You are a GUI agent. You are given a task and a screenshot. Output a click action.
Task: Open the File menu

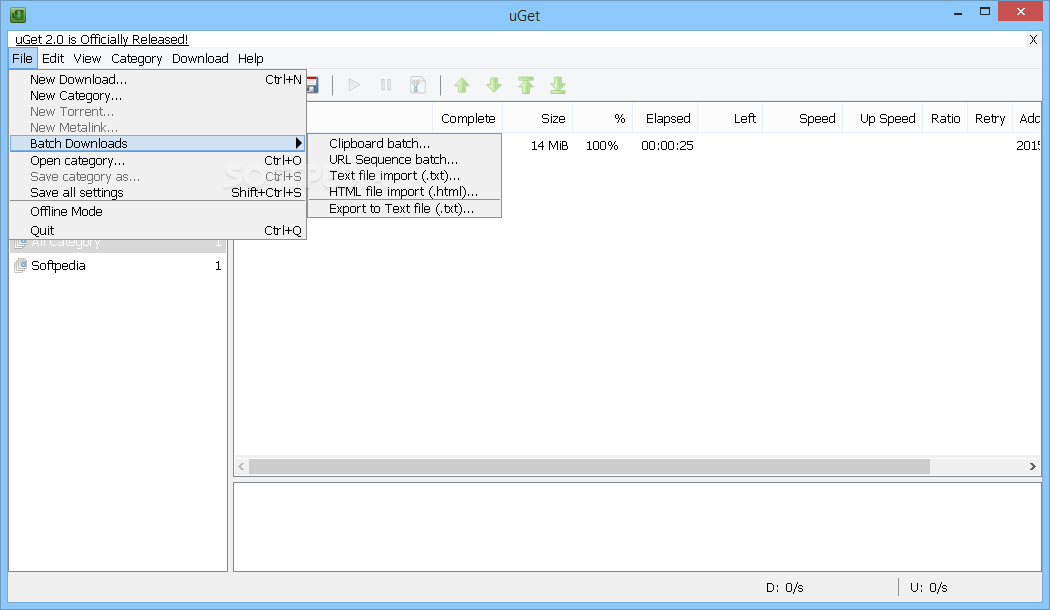tap(22, 58)
